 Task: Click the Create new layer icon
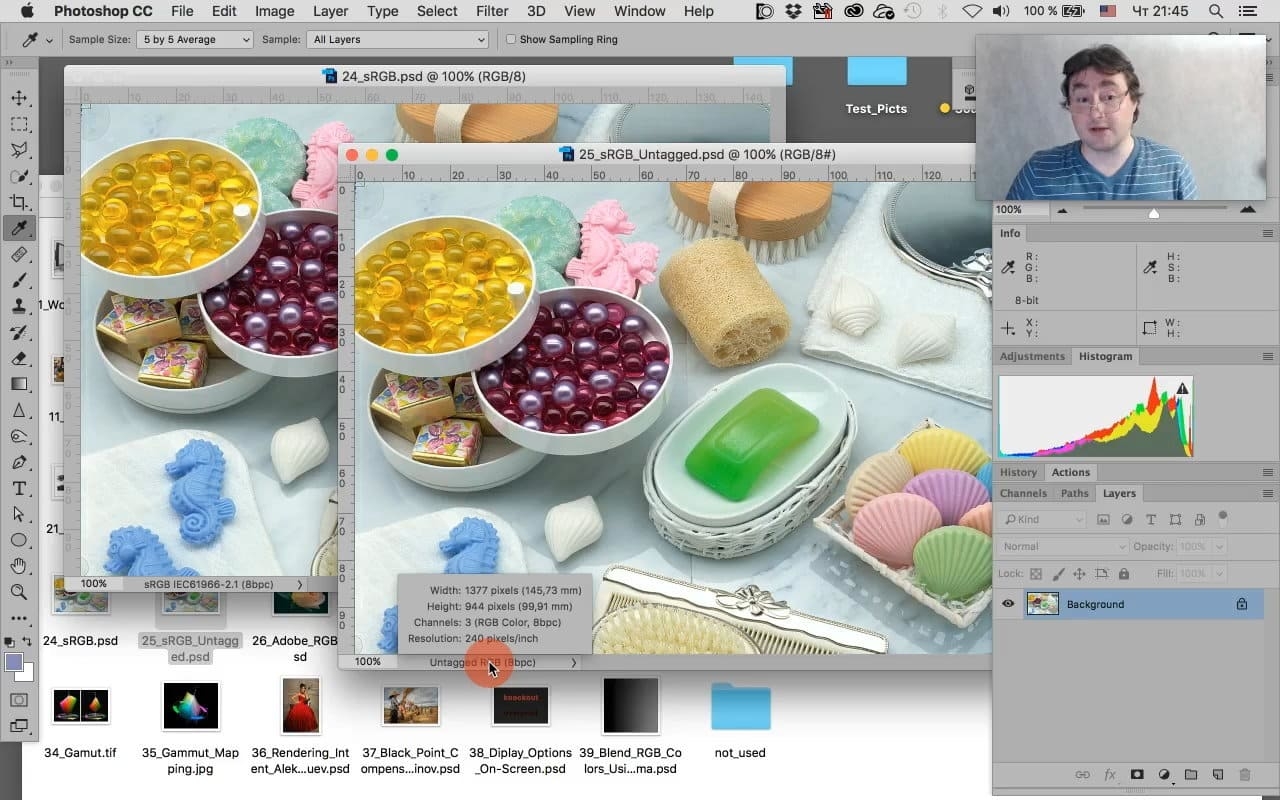click(1218, 775)
